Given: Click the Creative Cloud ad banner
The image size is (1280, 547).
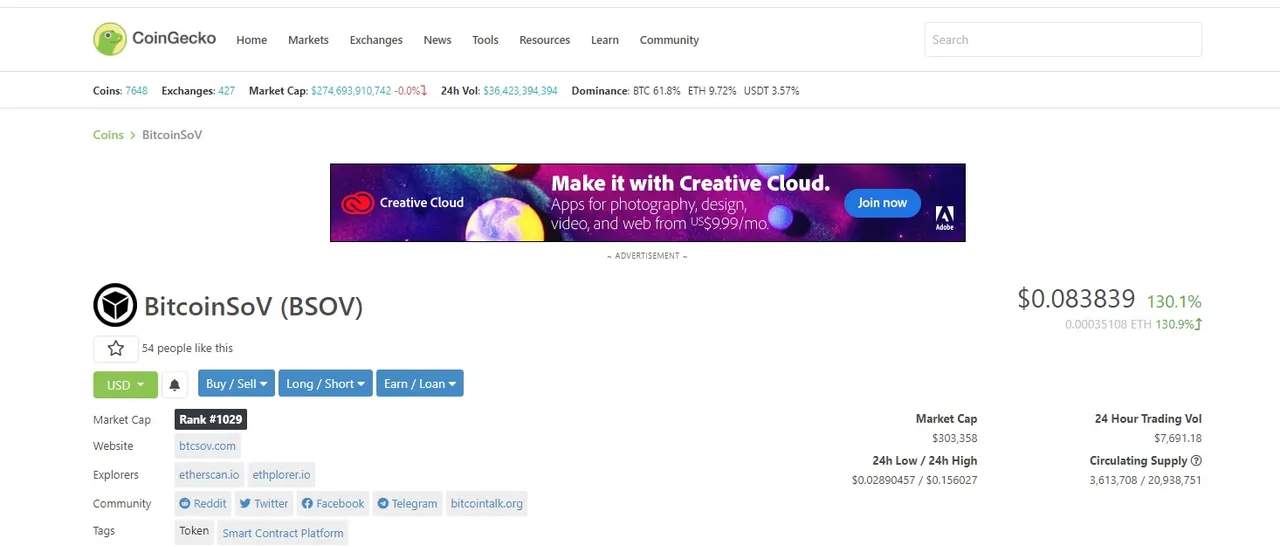Looking at the screenshot, I should pos(647,203).
